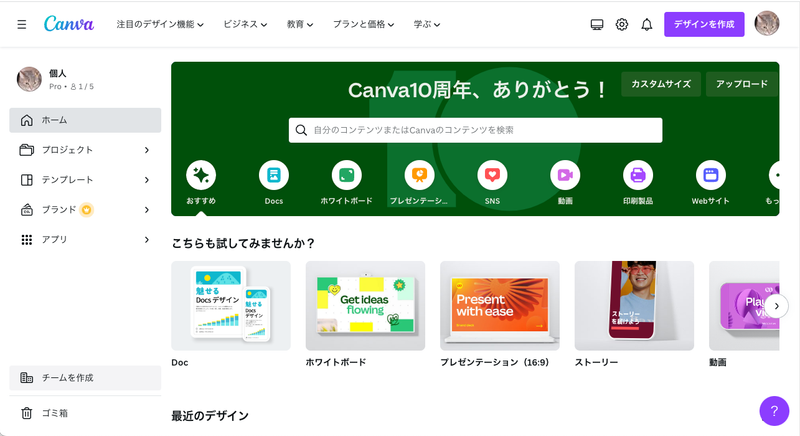Image resolution: width=800 pixels, height=436 pixels.
Task: Click the ブランド crown badge
Action: (86, 210)
